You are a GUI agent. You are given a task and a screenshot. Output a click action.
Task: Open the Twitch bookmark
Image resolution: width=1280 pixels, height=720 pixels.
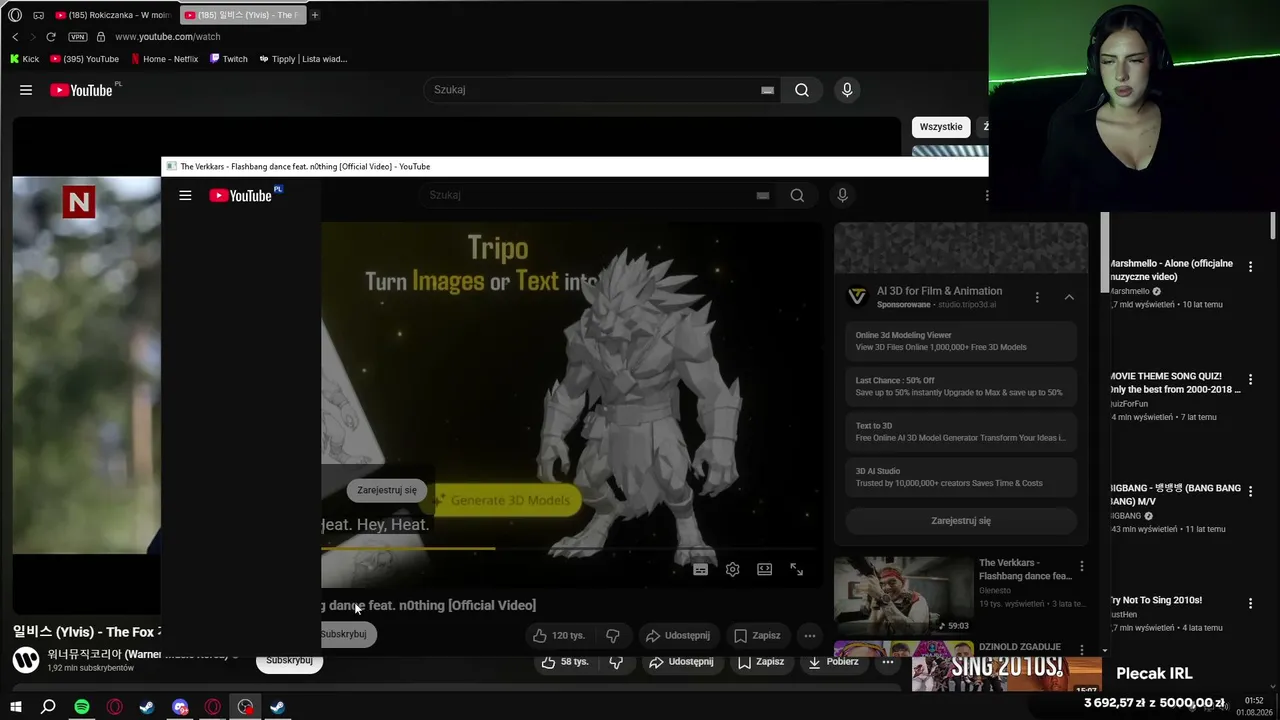[x=229, y=59]
